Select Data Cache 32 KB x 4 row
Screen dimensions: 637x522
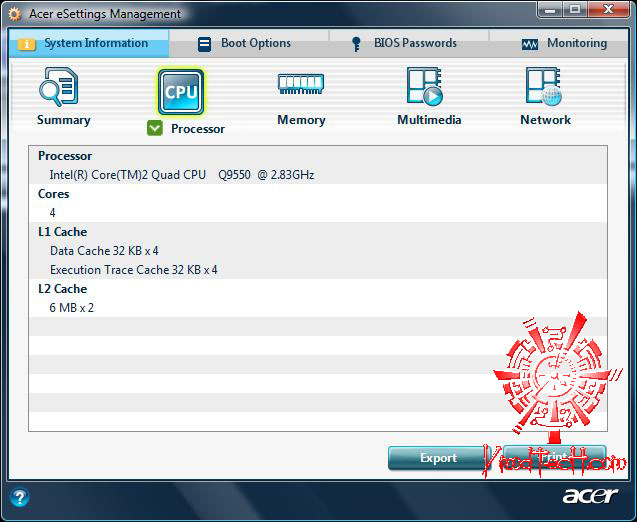[104, 251]
